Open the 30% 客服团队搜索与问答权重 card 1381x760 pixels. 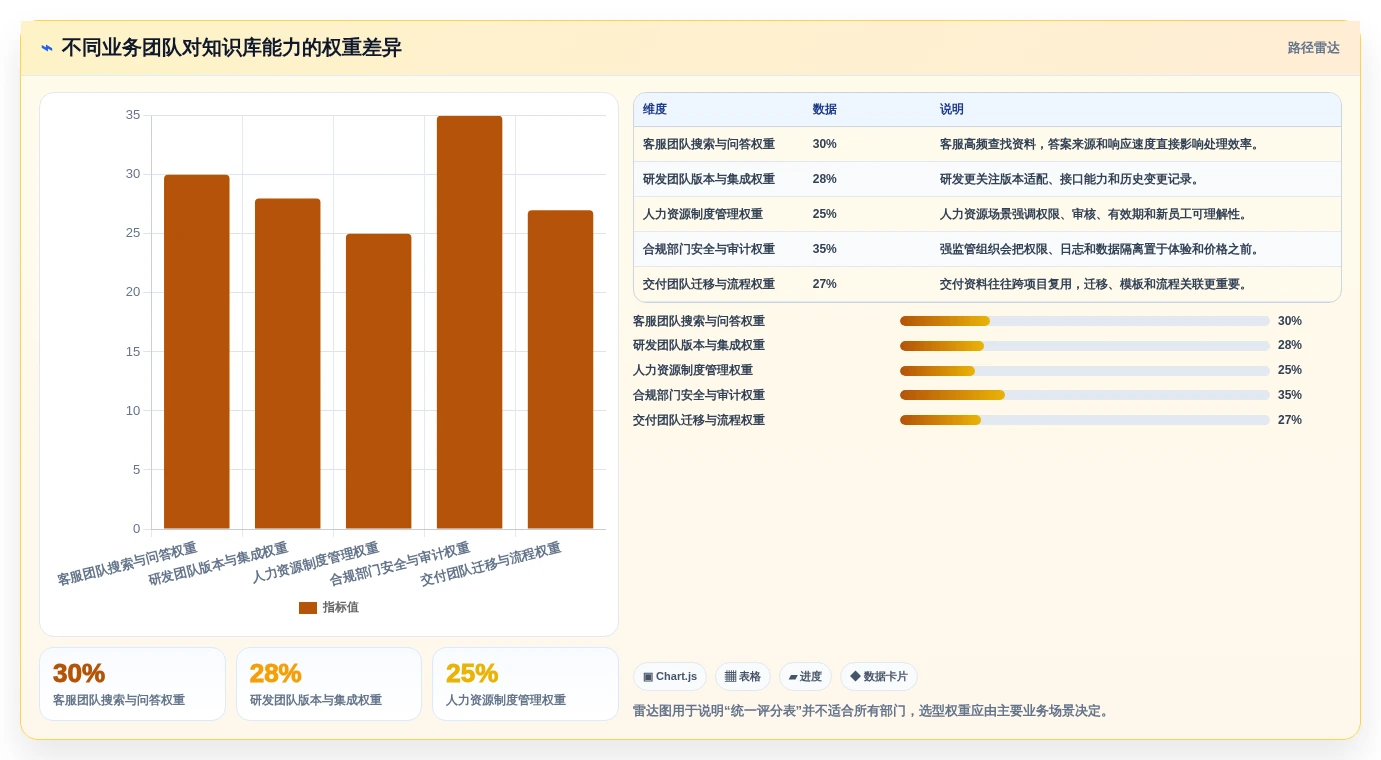point(132,684)
